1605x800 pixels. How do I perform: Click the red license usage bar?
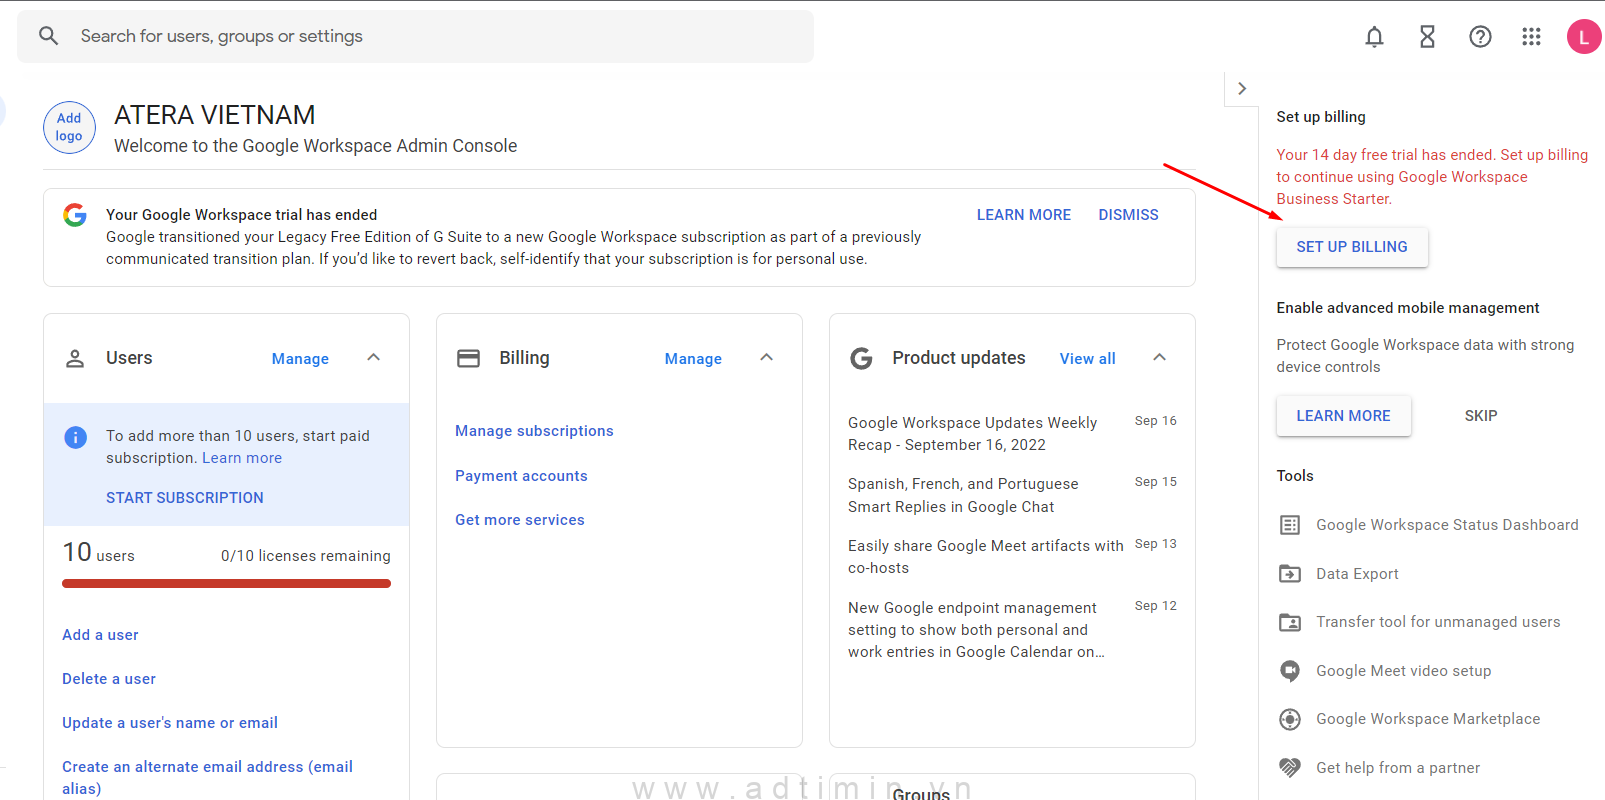point(226,584)
